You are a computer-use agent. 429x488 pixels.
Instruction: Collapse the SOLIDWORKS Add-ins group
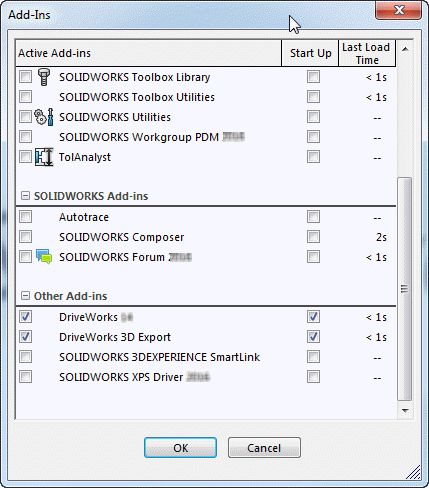click(x=25, y=196)
